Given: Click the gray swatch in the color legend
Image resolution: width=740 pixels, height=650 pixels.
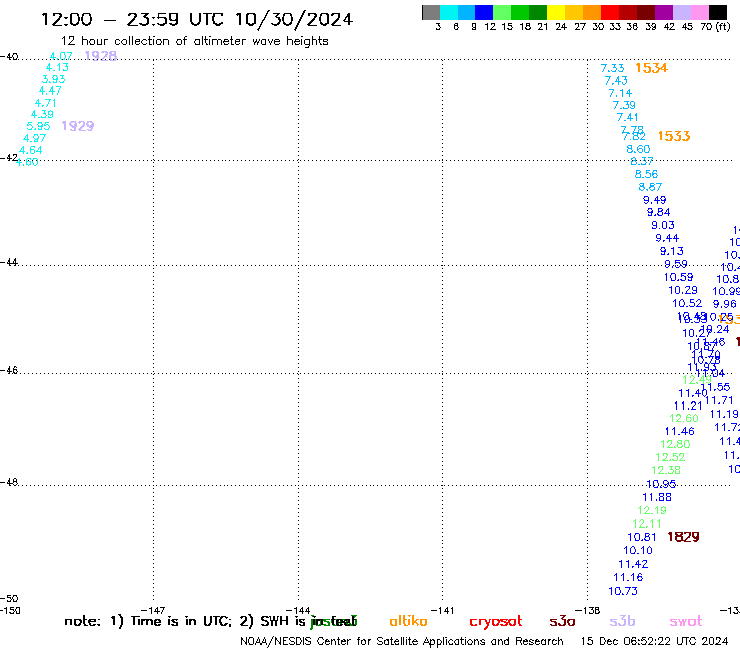Looking at the screenshot, I should 431,12.
